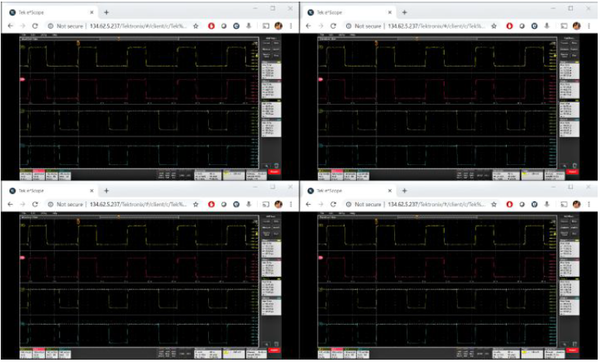Click the red run/stop button in lower-right scope
The image size is (600, 362).
(572, 351)
